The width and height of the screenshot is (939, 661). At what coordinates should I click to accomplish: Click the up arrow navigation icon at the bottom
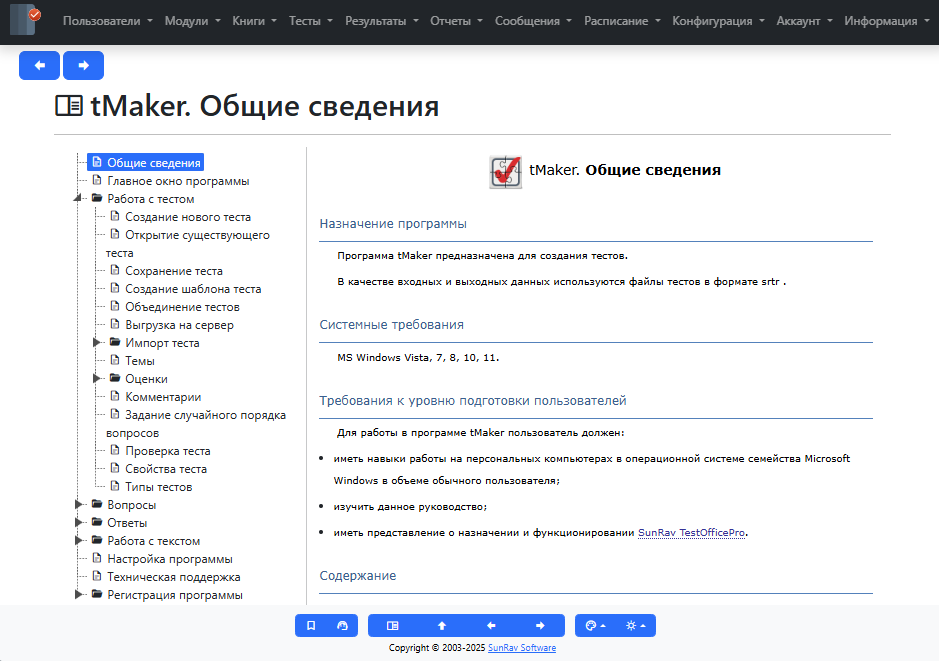(x=442, y=625)
